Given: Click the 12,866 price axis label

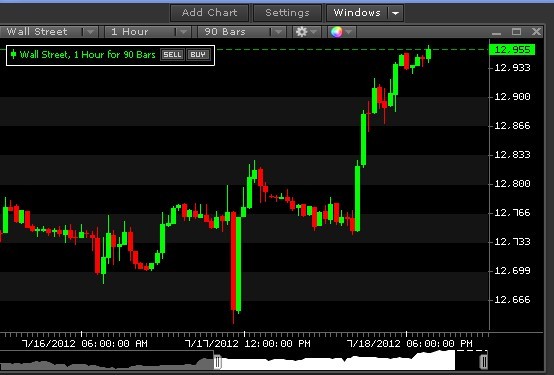Looking at the screenshot, I should (512, 125).
